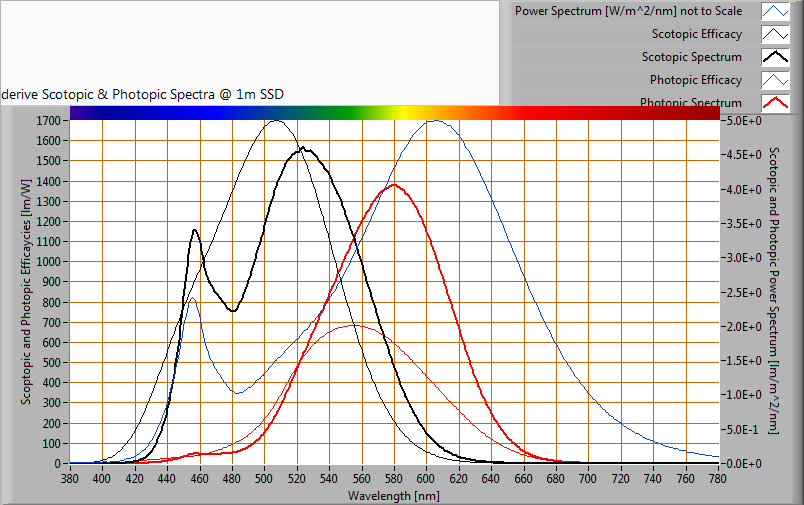The height and width of the screenshot is (505, 804).
Task: Click the rainbow wavelength color bar above the plot
Action: click(x=394, y=112)
